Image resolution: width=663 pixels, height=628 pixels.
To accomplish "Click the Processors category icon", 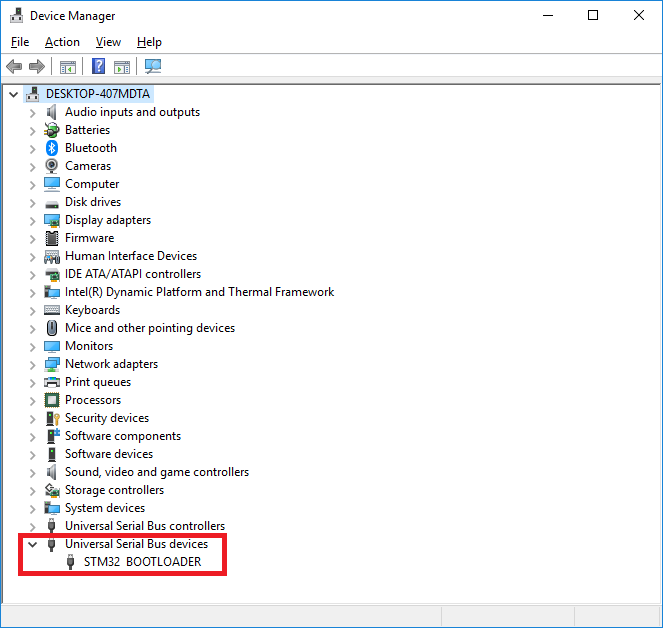I will [52, 400].
